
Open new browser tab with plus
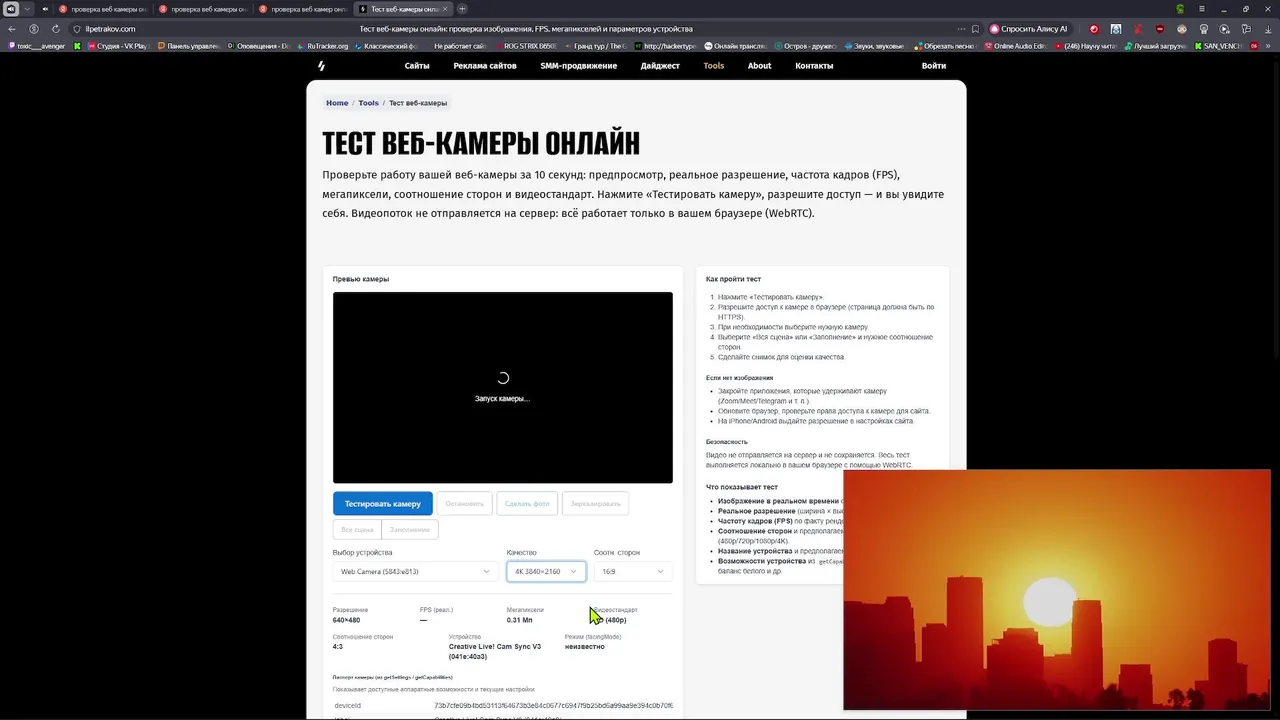(x=462, y=9)
